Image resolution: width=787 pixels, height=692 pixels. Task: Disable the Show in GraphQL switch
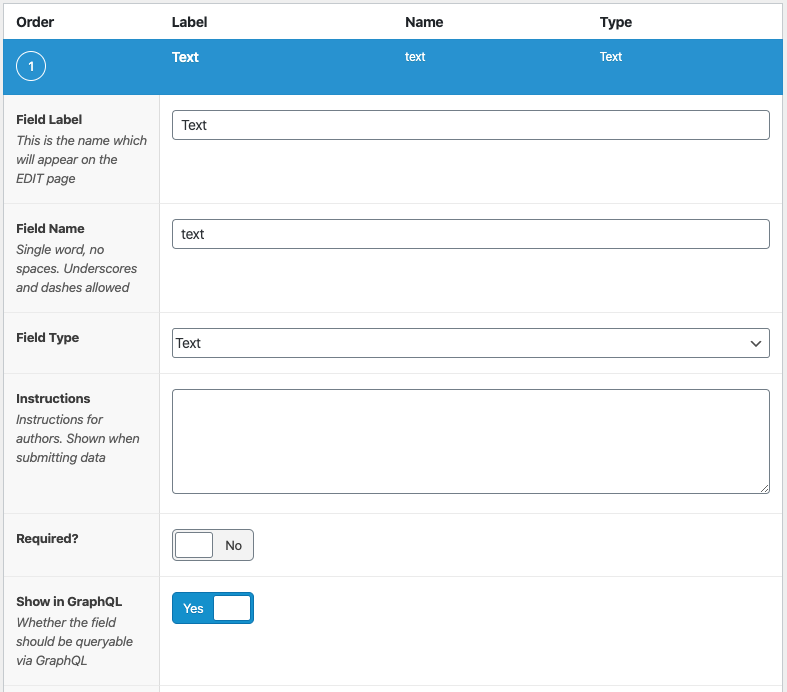213,608
